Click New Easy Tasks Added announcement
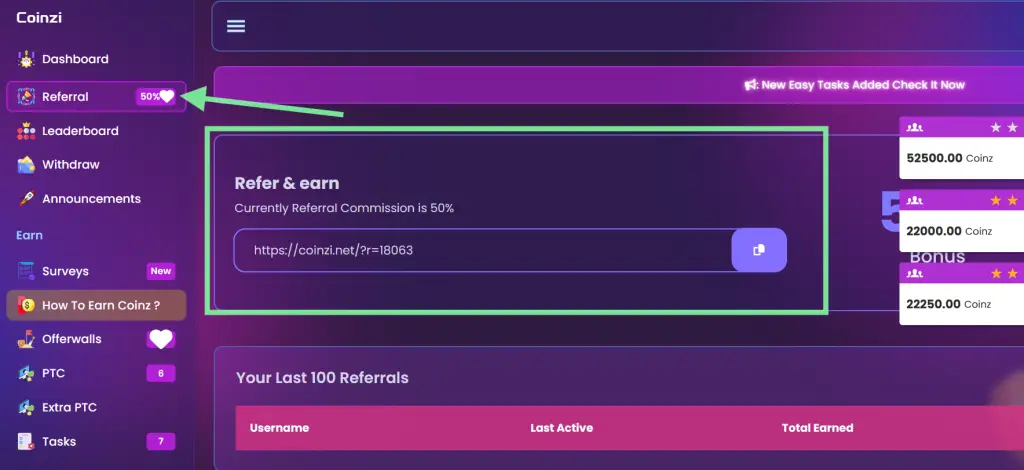Viewport: 1024px width, 470px height. (x=863, y=85)
